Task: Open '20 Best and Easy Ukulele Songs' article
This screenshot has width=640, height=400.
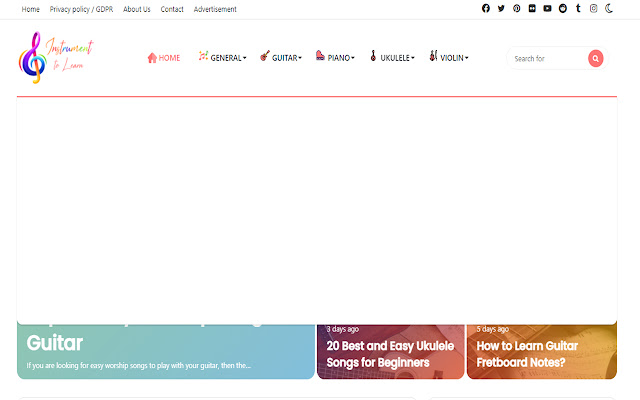Action: (x=390, y=354)
